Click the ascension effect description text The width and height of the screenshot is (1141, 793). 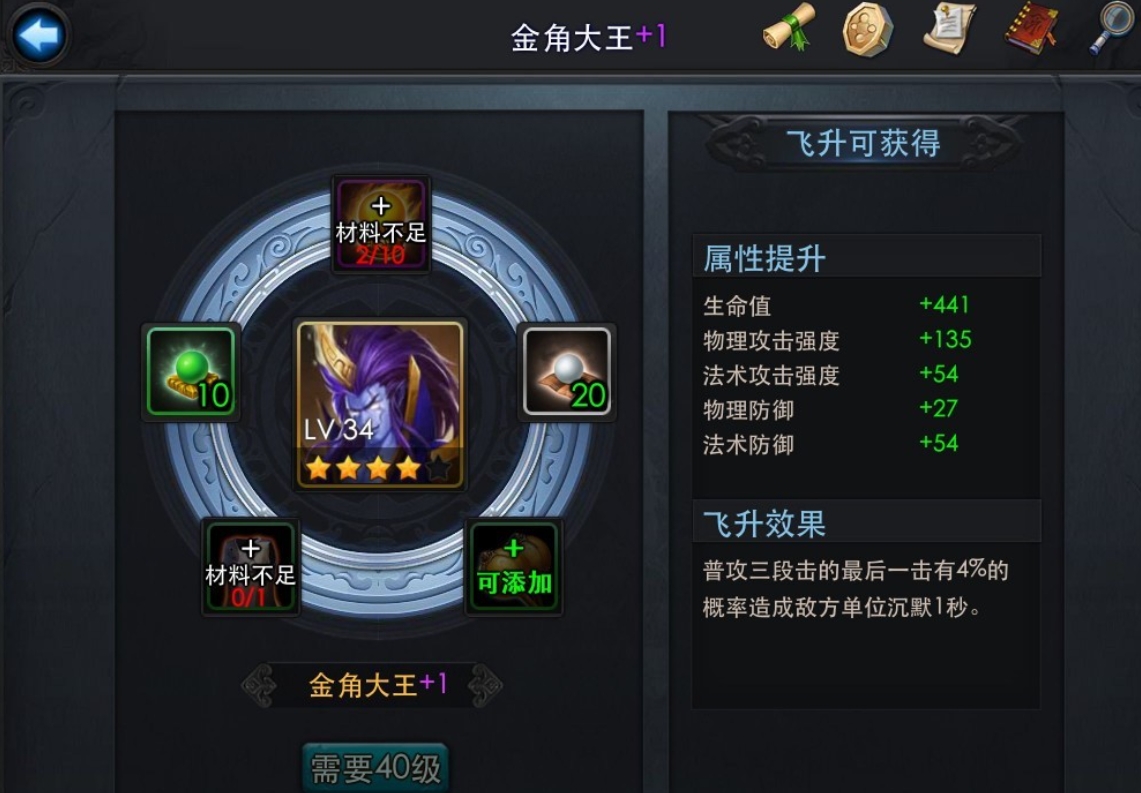pos(856,588)
